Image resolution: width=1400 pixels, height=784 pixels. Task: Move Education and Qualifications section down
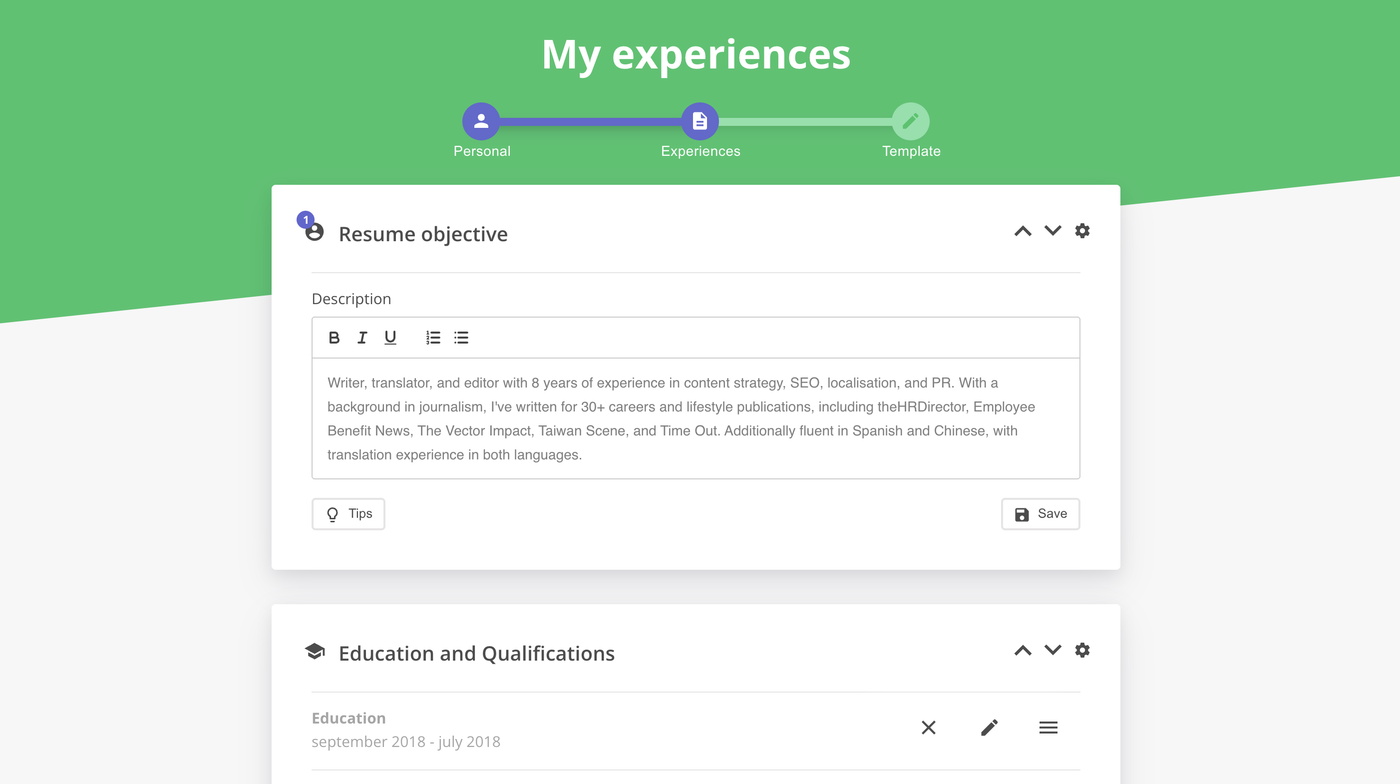(x=1052, y=650)
